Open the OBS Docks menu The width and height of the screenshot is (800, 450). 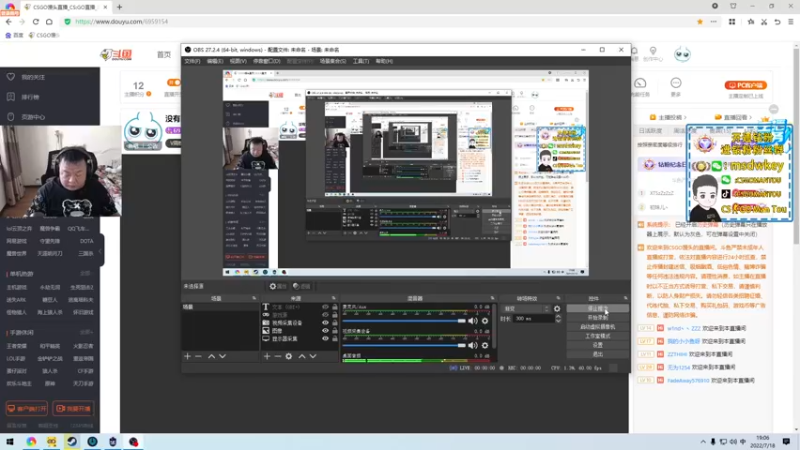click(266, 61)
